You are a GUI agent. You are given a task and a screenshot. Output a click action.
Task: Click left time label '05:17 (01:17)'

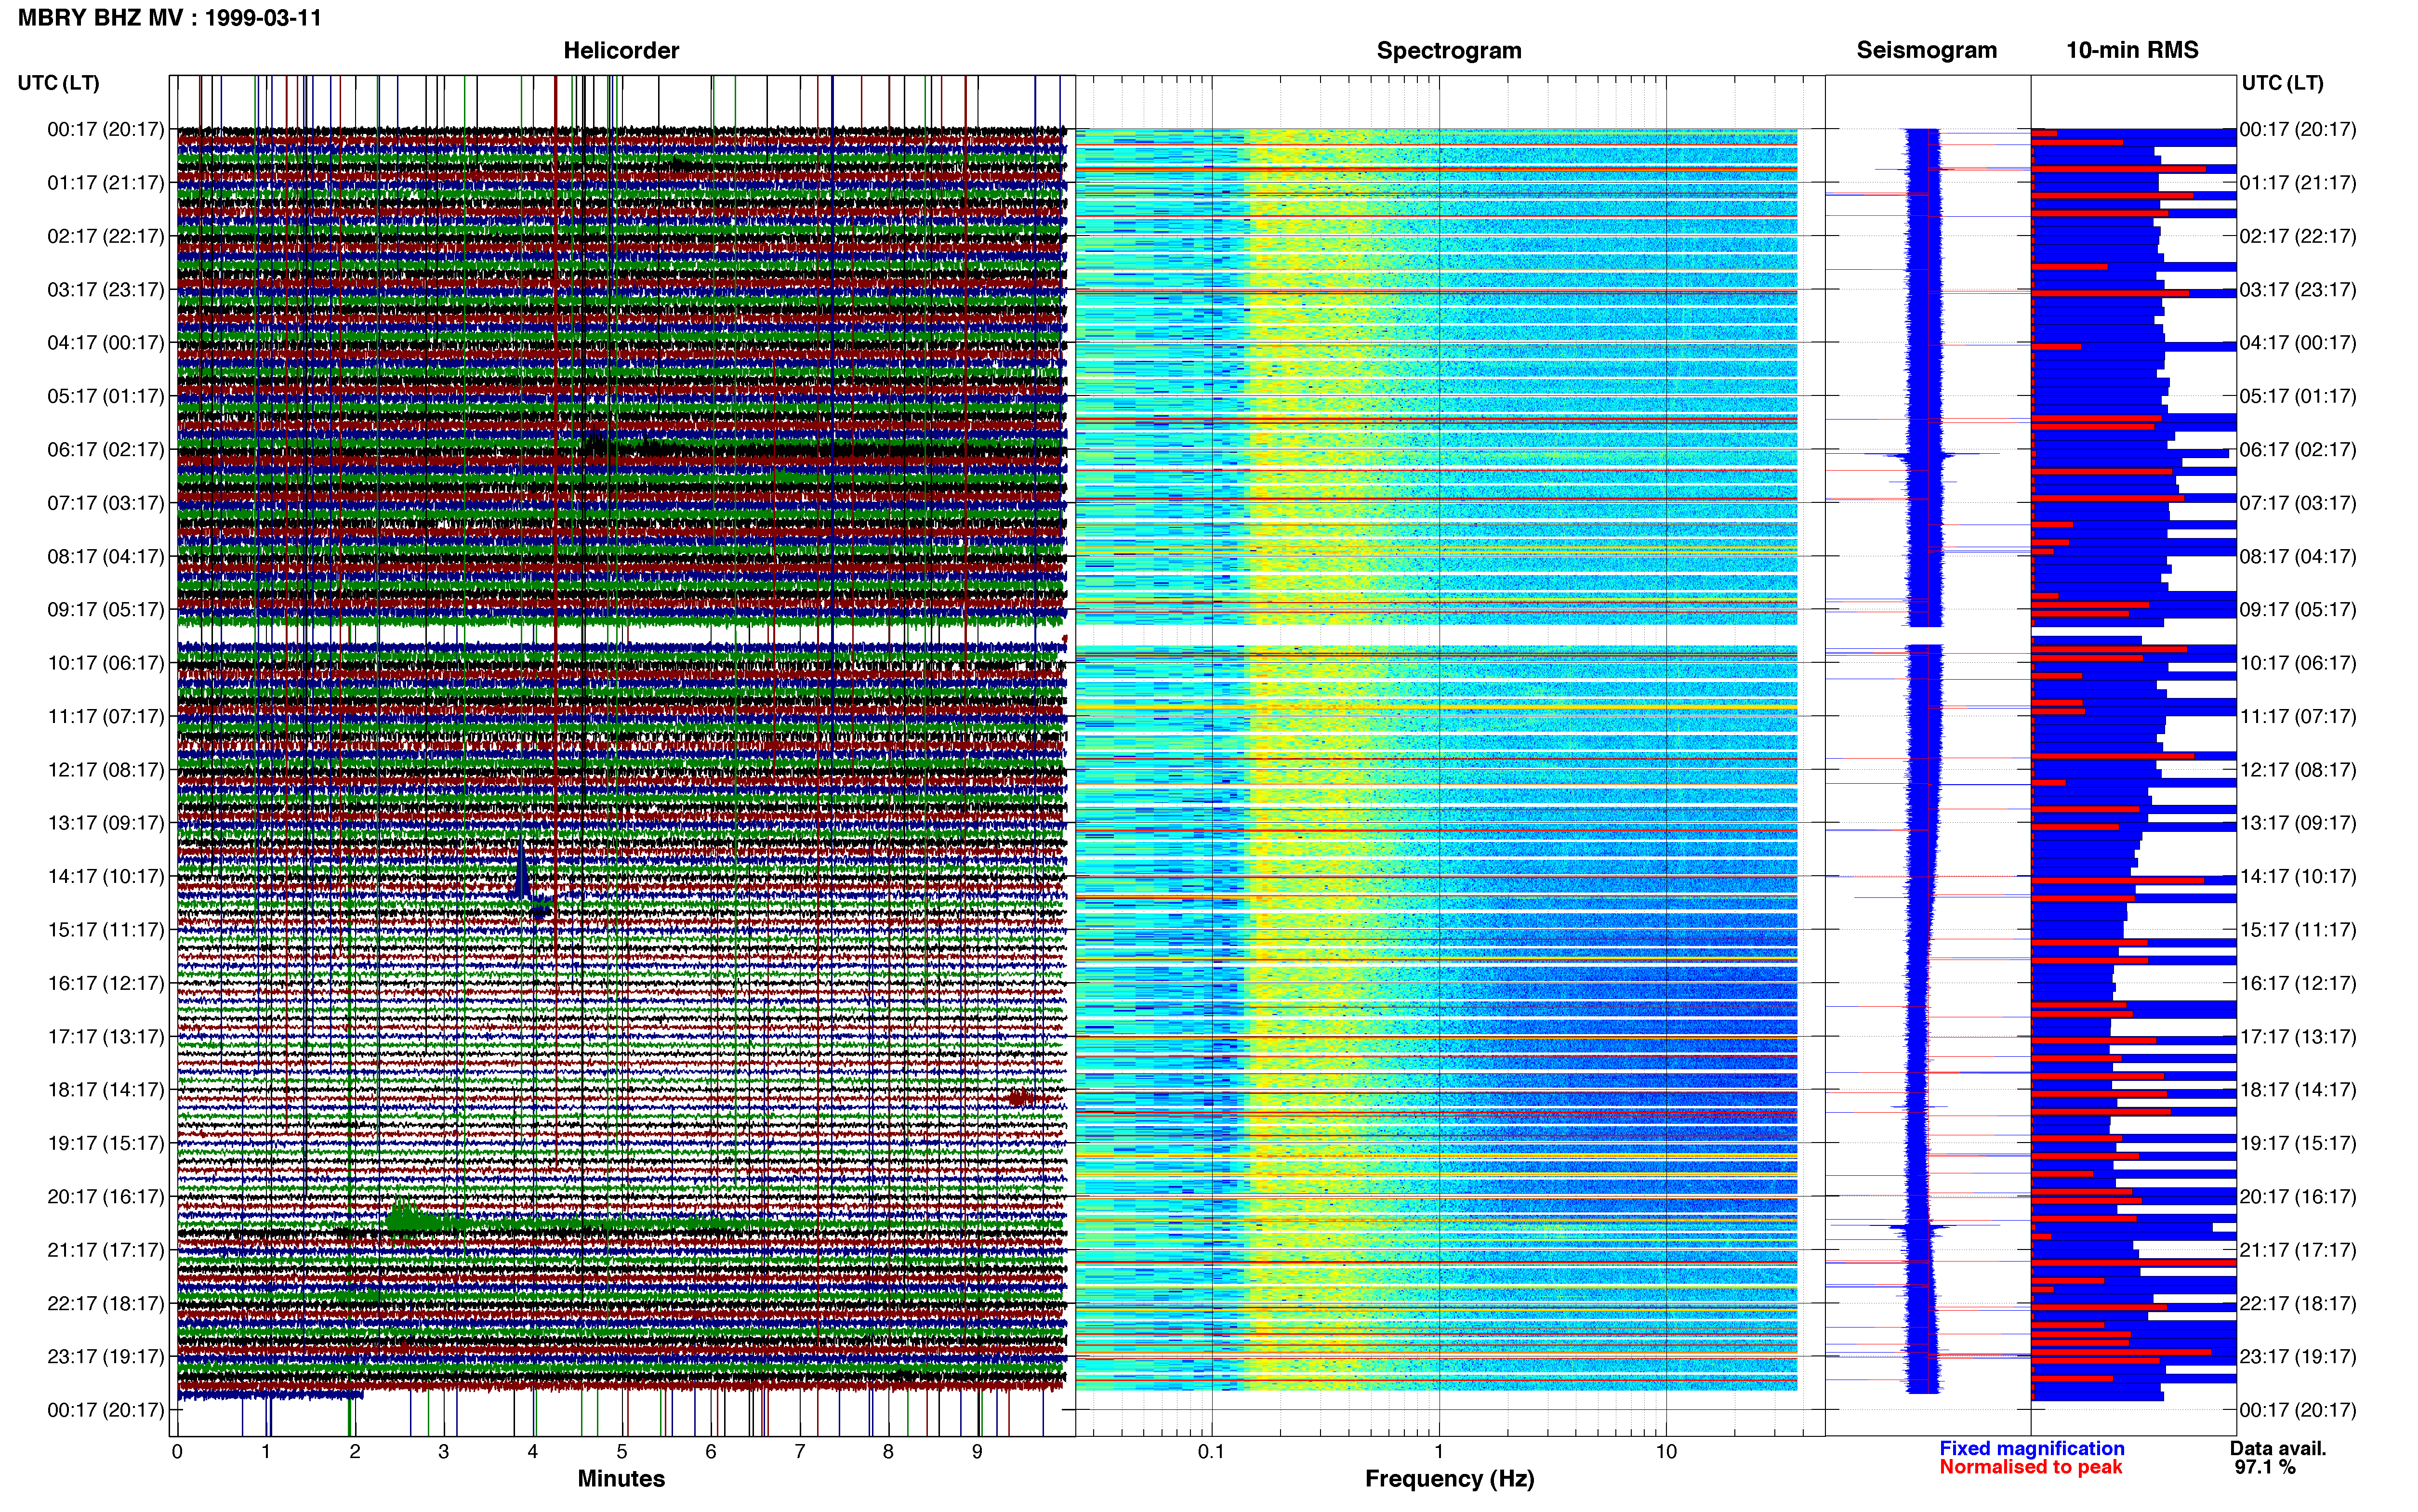click(106, 396)
